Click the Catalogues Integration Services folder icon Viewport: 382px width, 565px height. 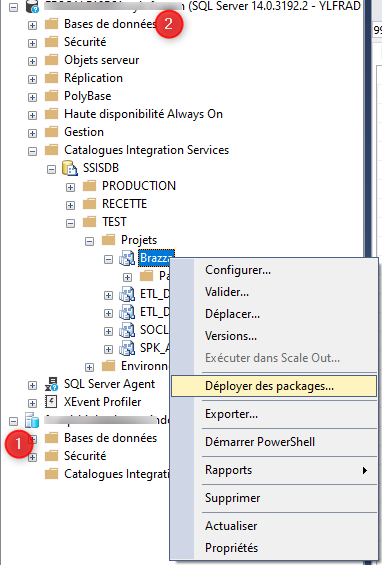coord(52,150)
